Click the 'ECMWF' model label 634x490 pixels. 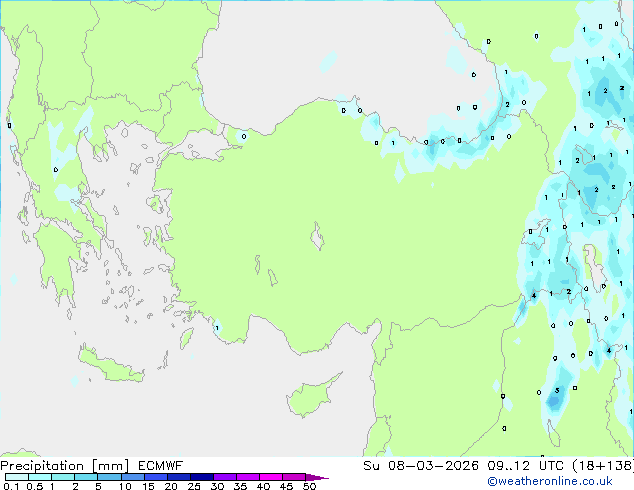coord(161,466)
